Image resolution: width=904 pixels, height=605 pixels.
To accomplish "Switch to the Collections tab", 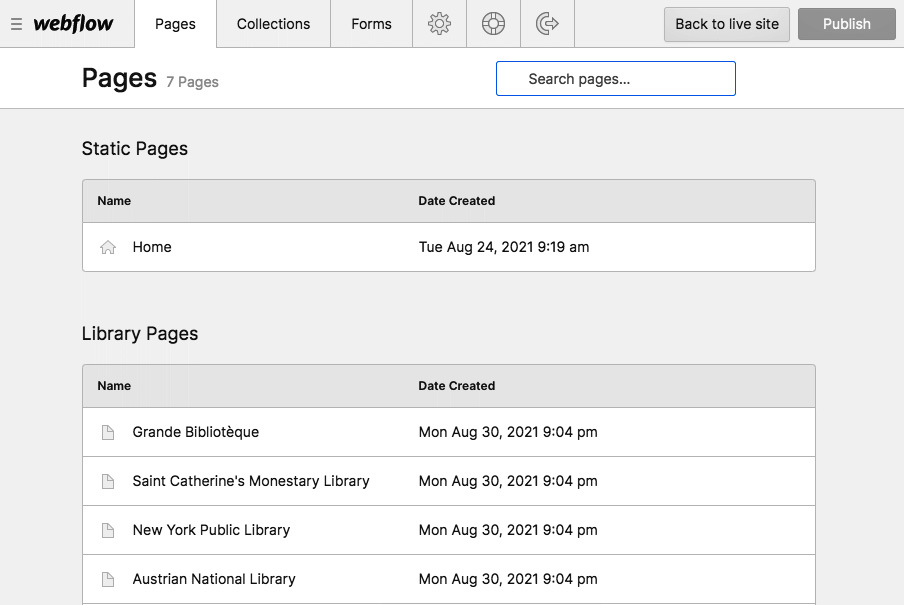I will pyautogui.click(x=272, y=23).
